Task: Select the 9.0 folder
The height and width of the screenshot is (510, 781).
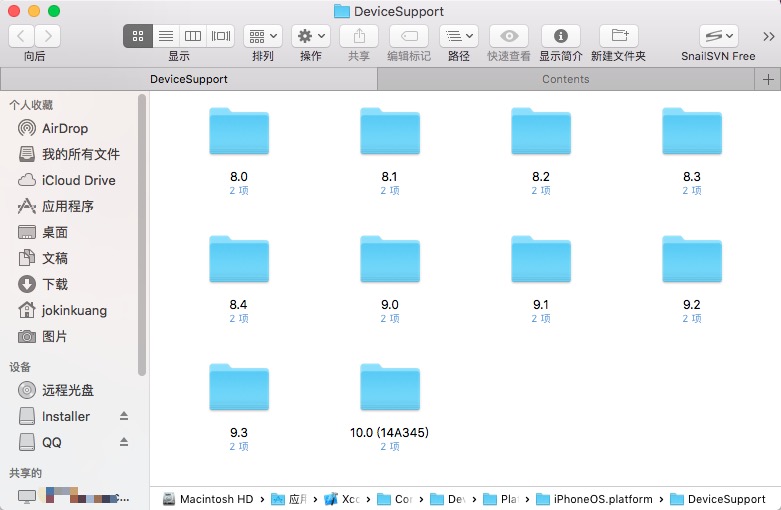Action: (x=390, y=259)
